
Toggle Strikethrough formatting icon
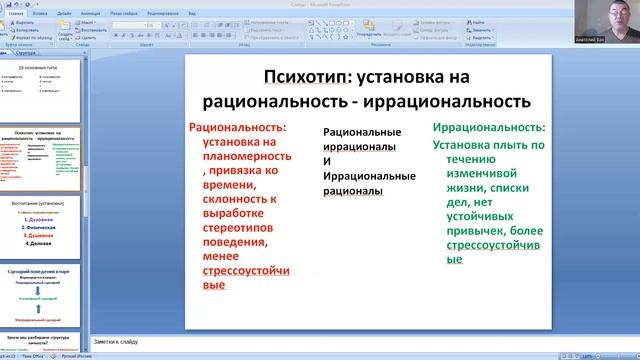(140, 36)
